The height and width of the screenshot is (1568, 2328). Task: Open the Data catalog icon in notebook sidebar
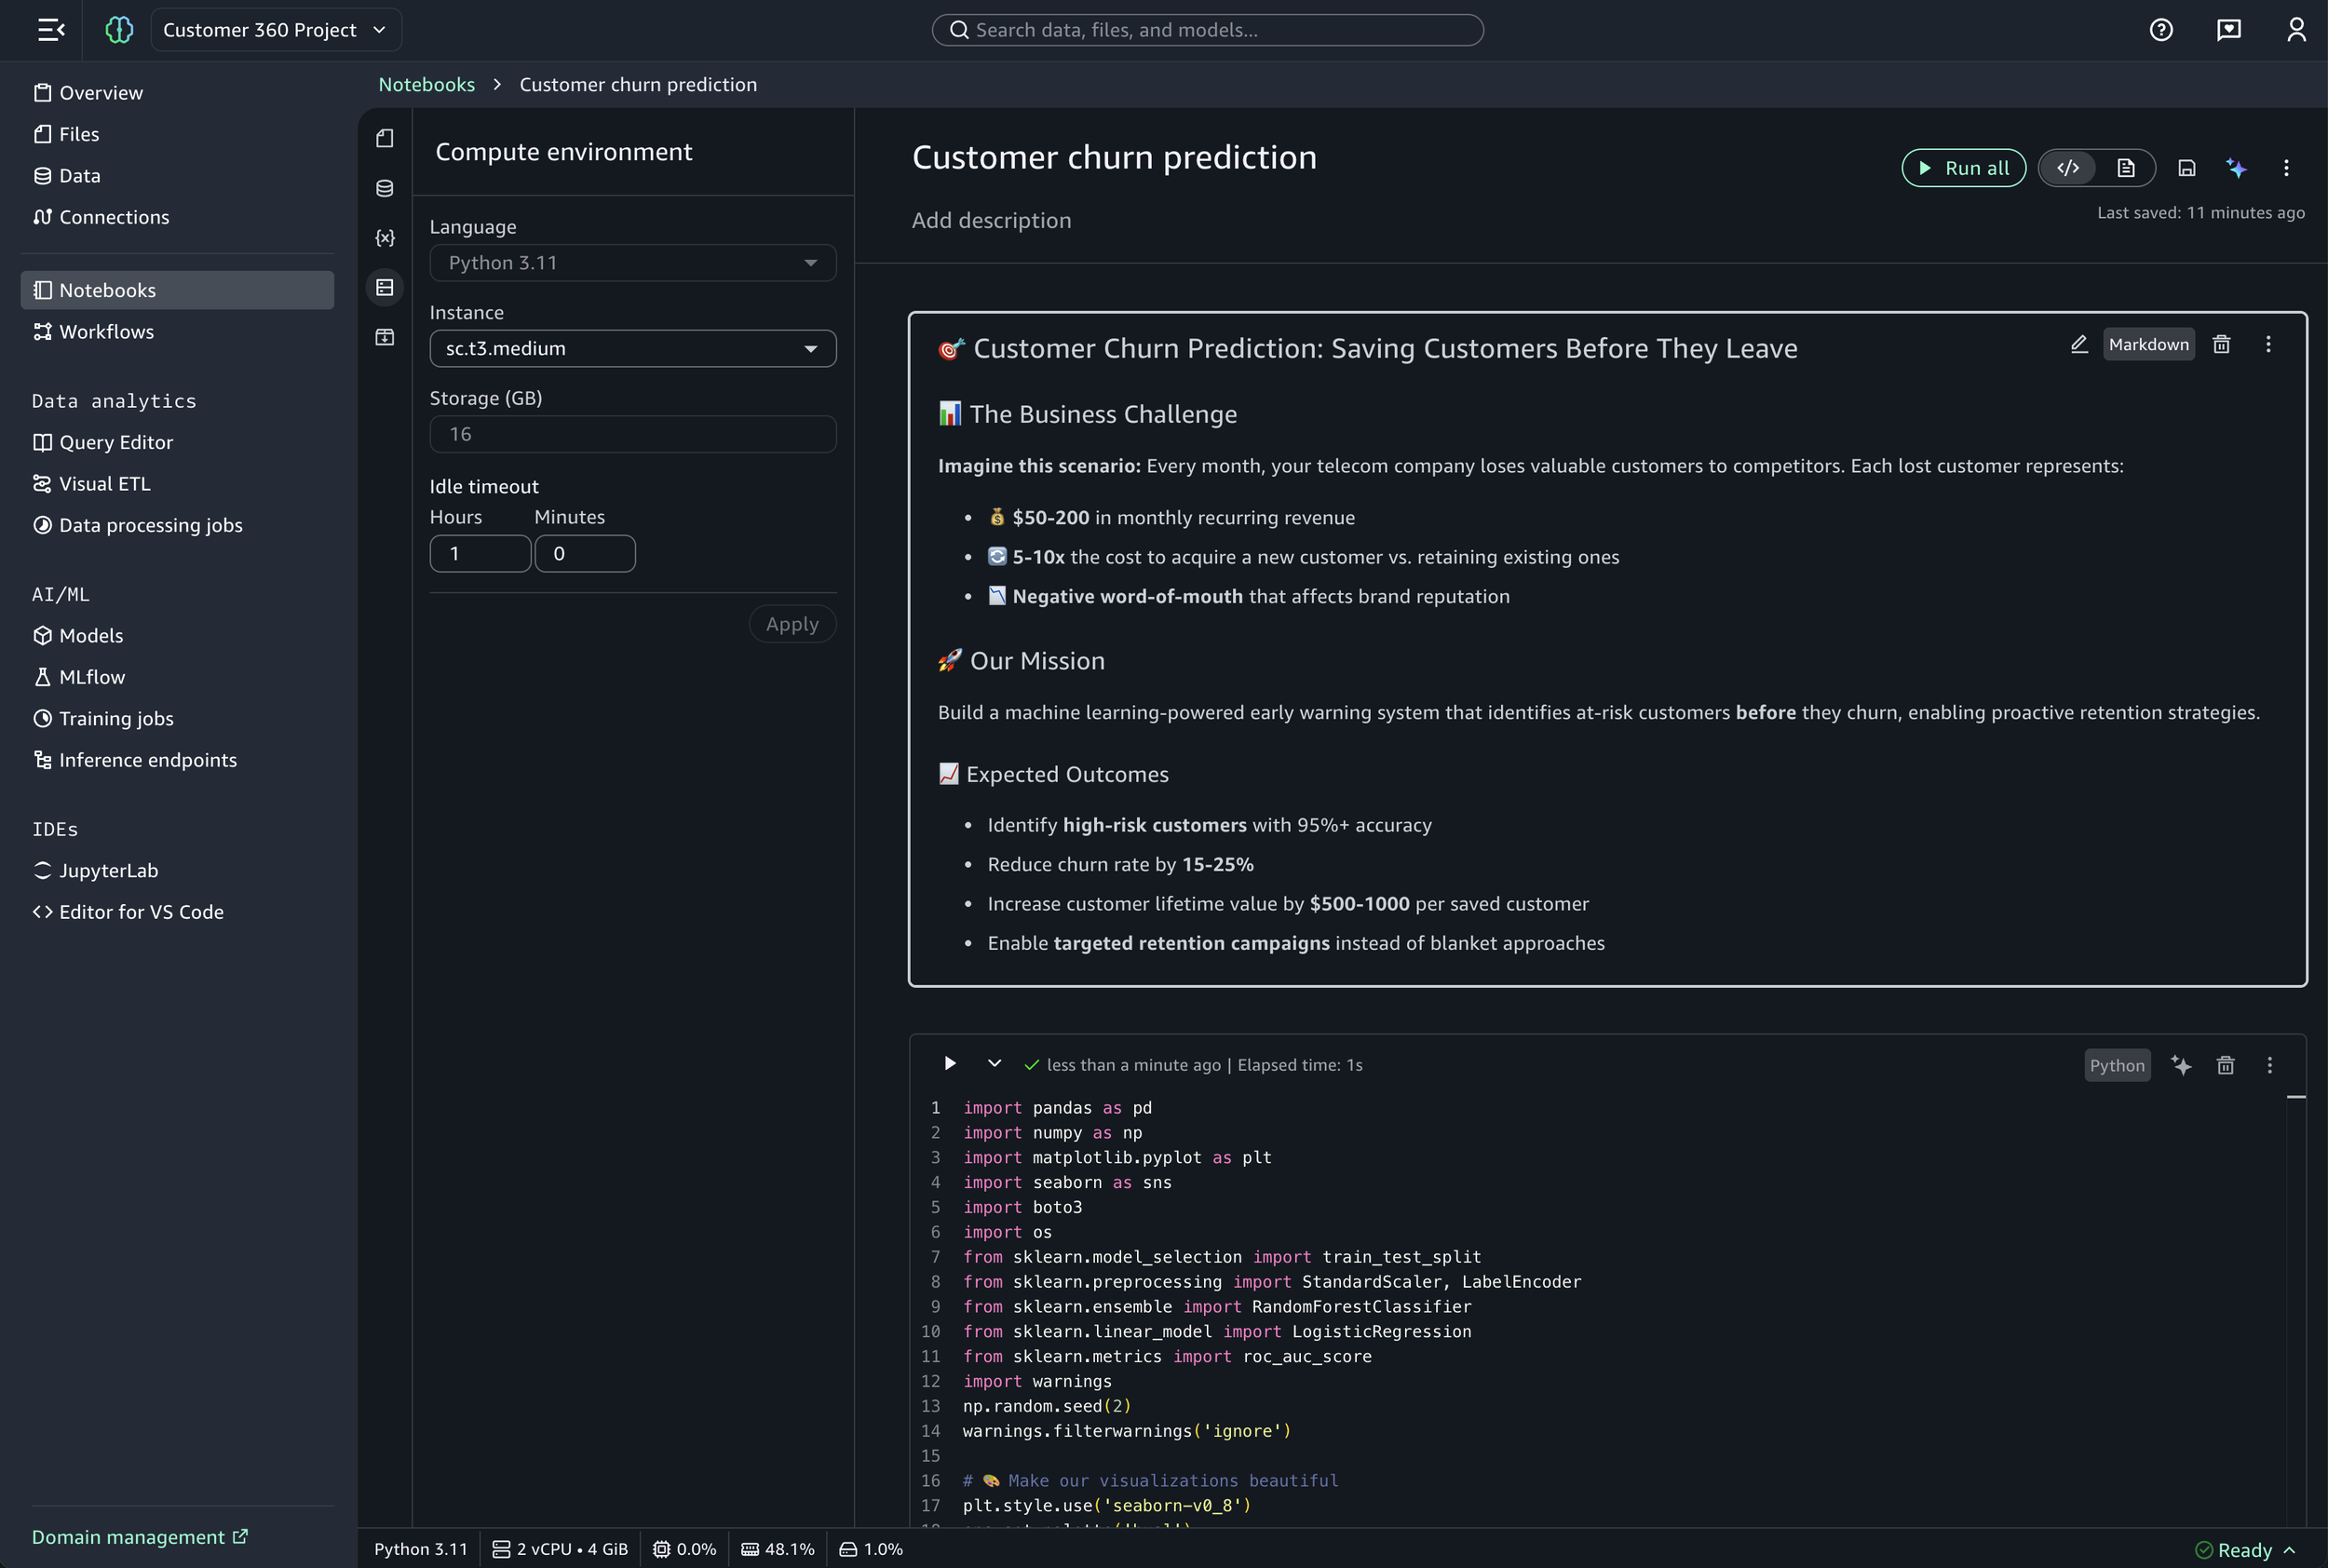click(x=384, y=188)
